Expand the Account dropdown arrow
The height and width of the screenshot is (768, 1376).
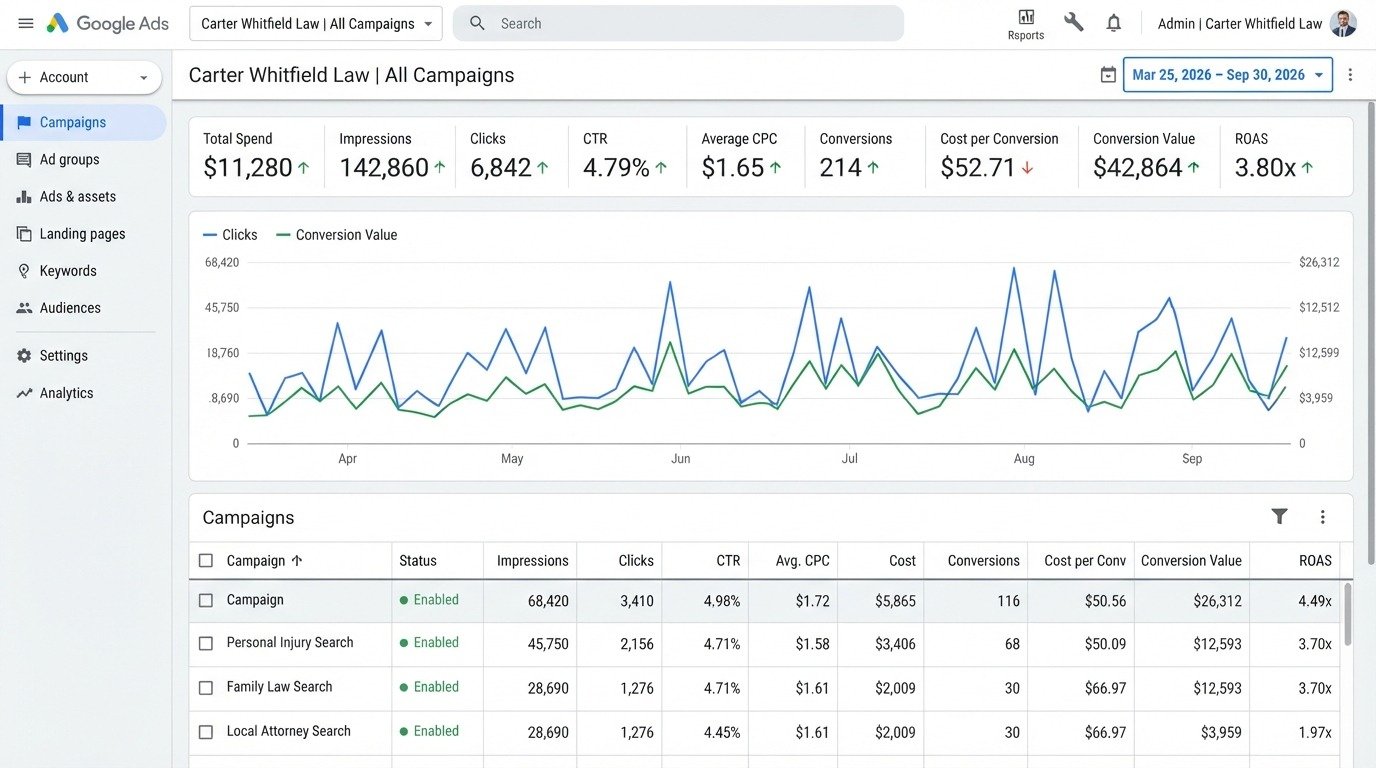coord(143,77)
